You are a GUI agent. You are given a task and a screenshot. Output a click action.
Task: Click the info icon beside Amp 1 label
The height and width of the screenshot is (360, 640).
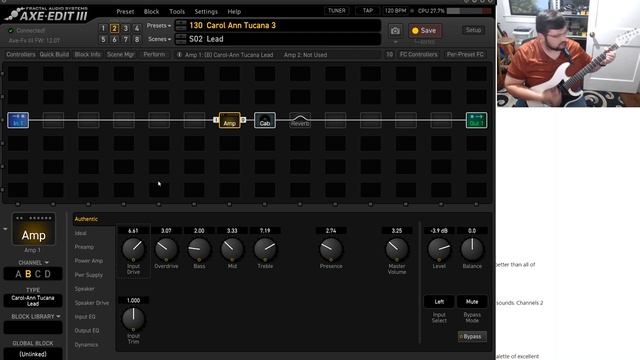click(x=179, y=55)
